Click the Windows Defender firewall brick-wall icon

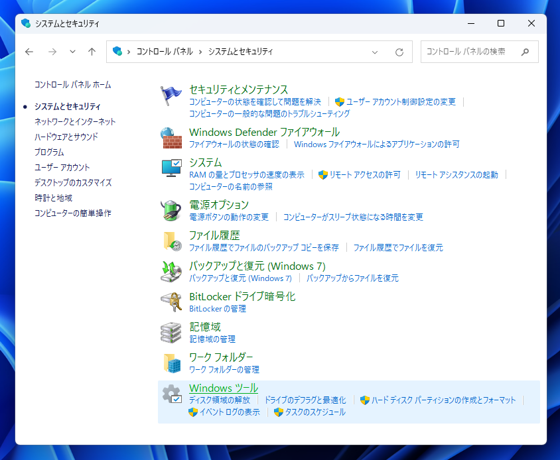[x=171, y=138]
